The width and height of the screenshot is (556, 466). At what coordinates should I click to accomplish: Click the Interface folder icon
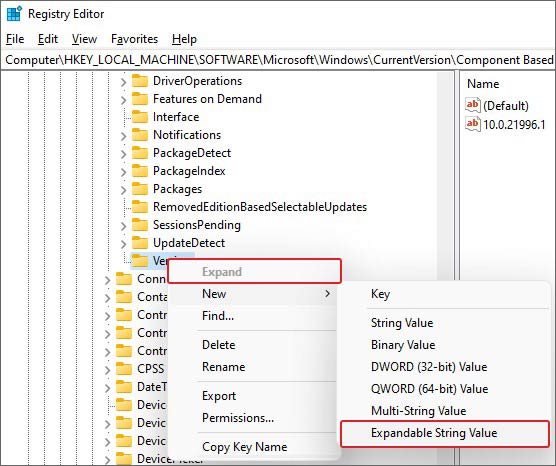coord(140,117)
